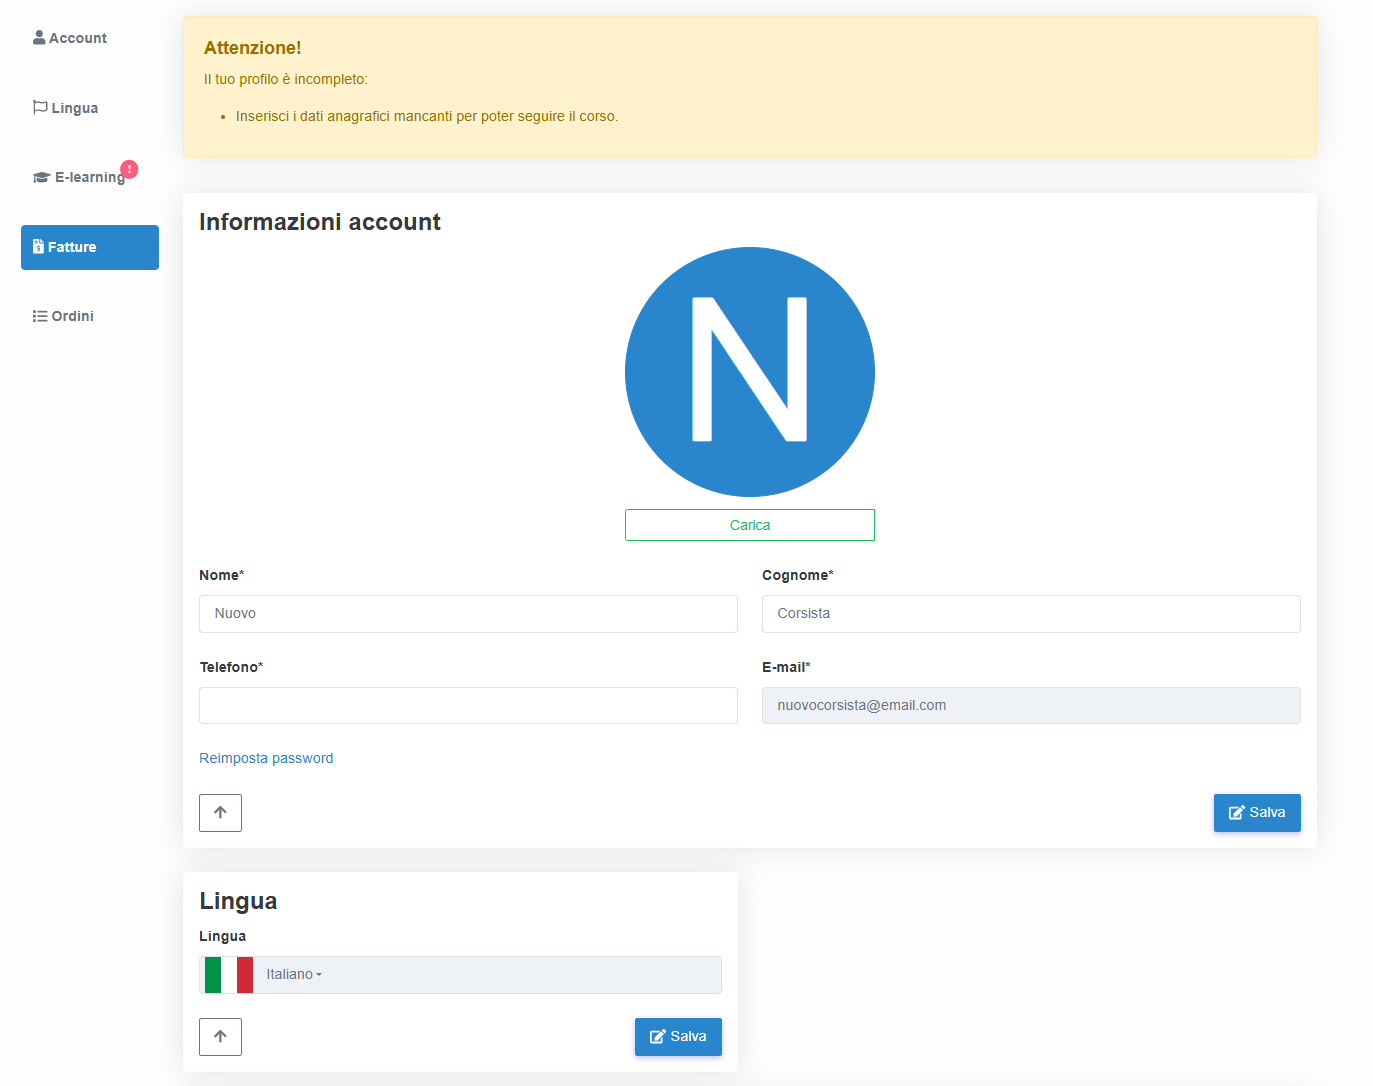Focus the Telefono input field
Viewport: 1373px width, 1086px height.
(468, 706)
